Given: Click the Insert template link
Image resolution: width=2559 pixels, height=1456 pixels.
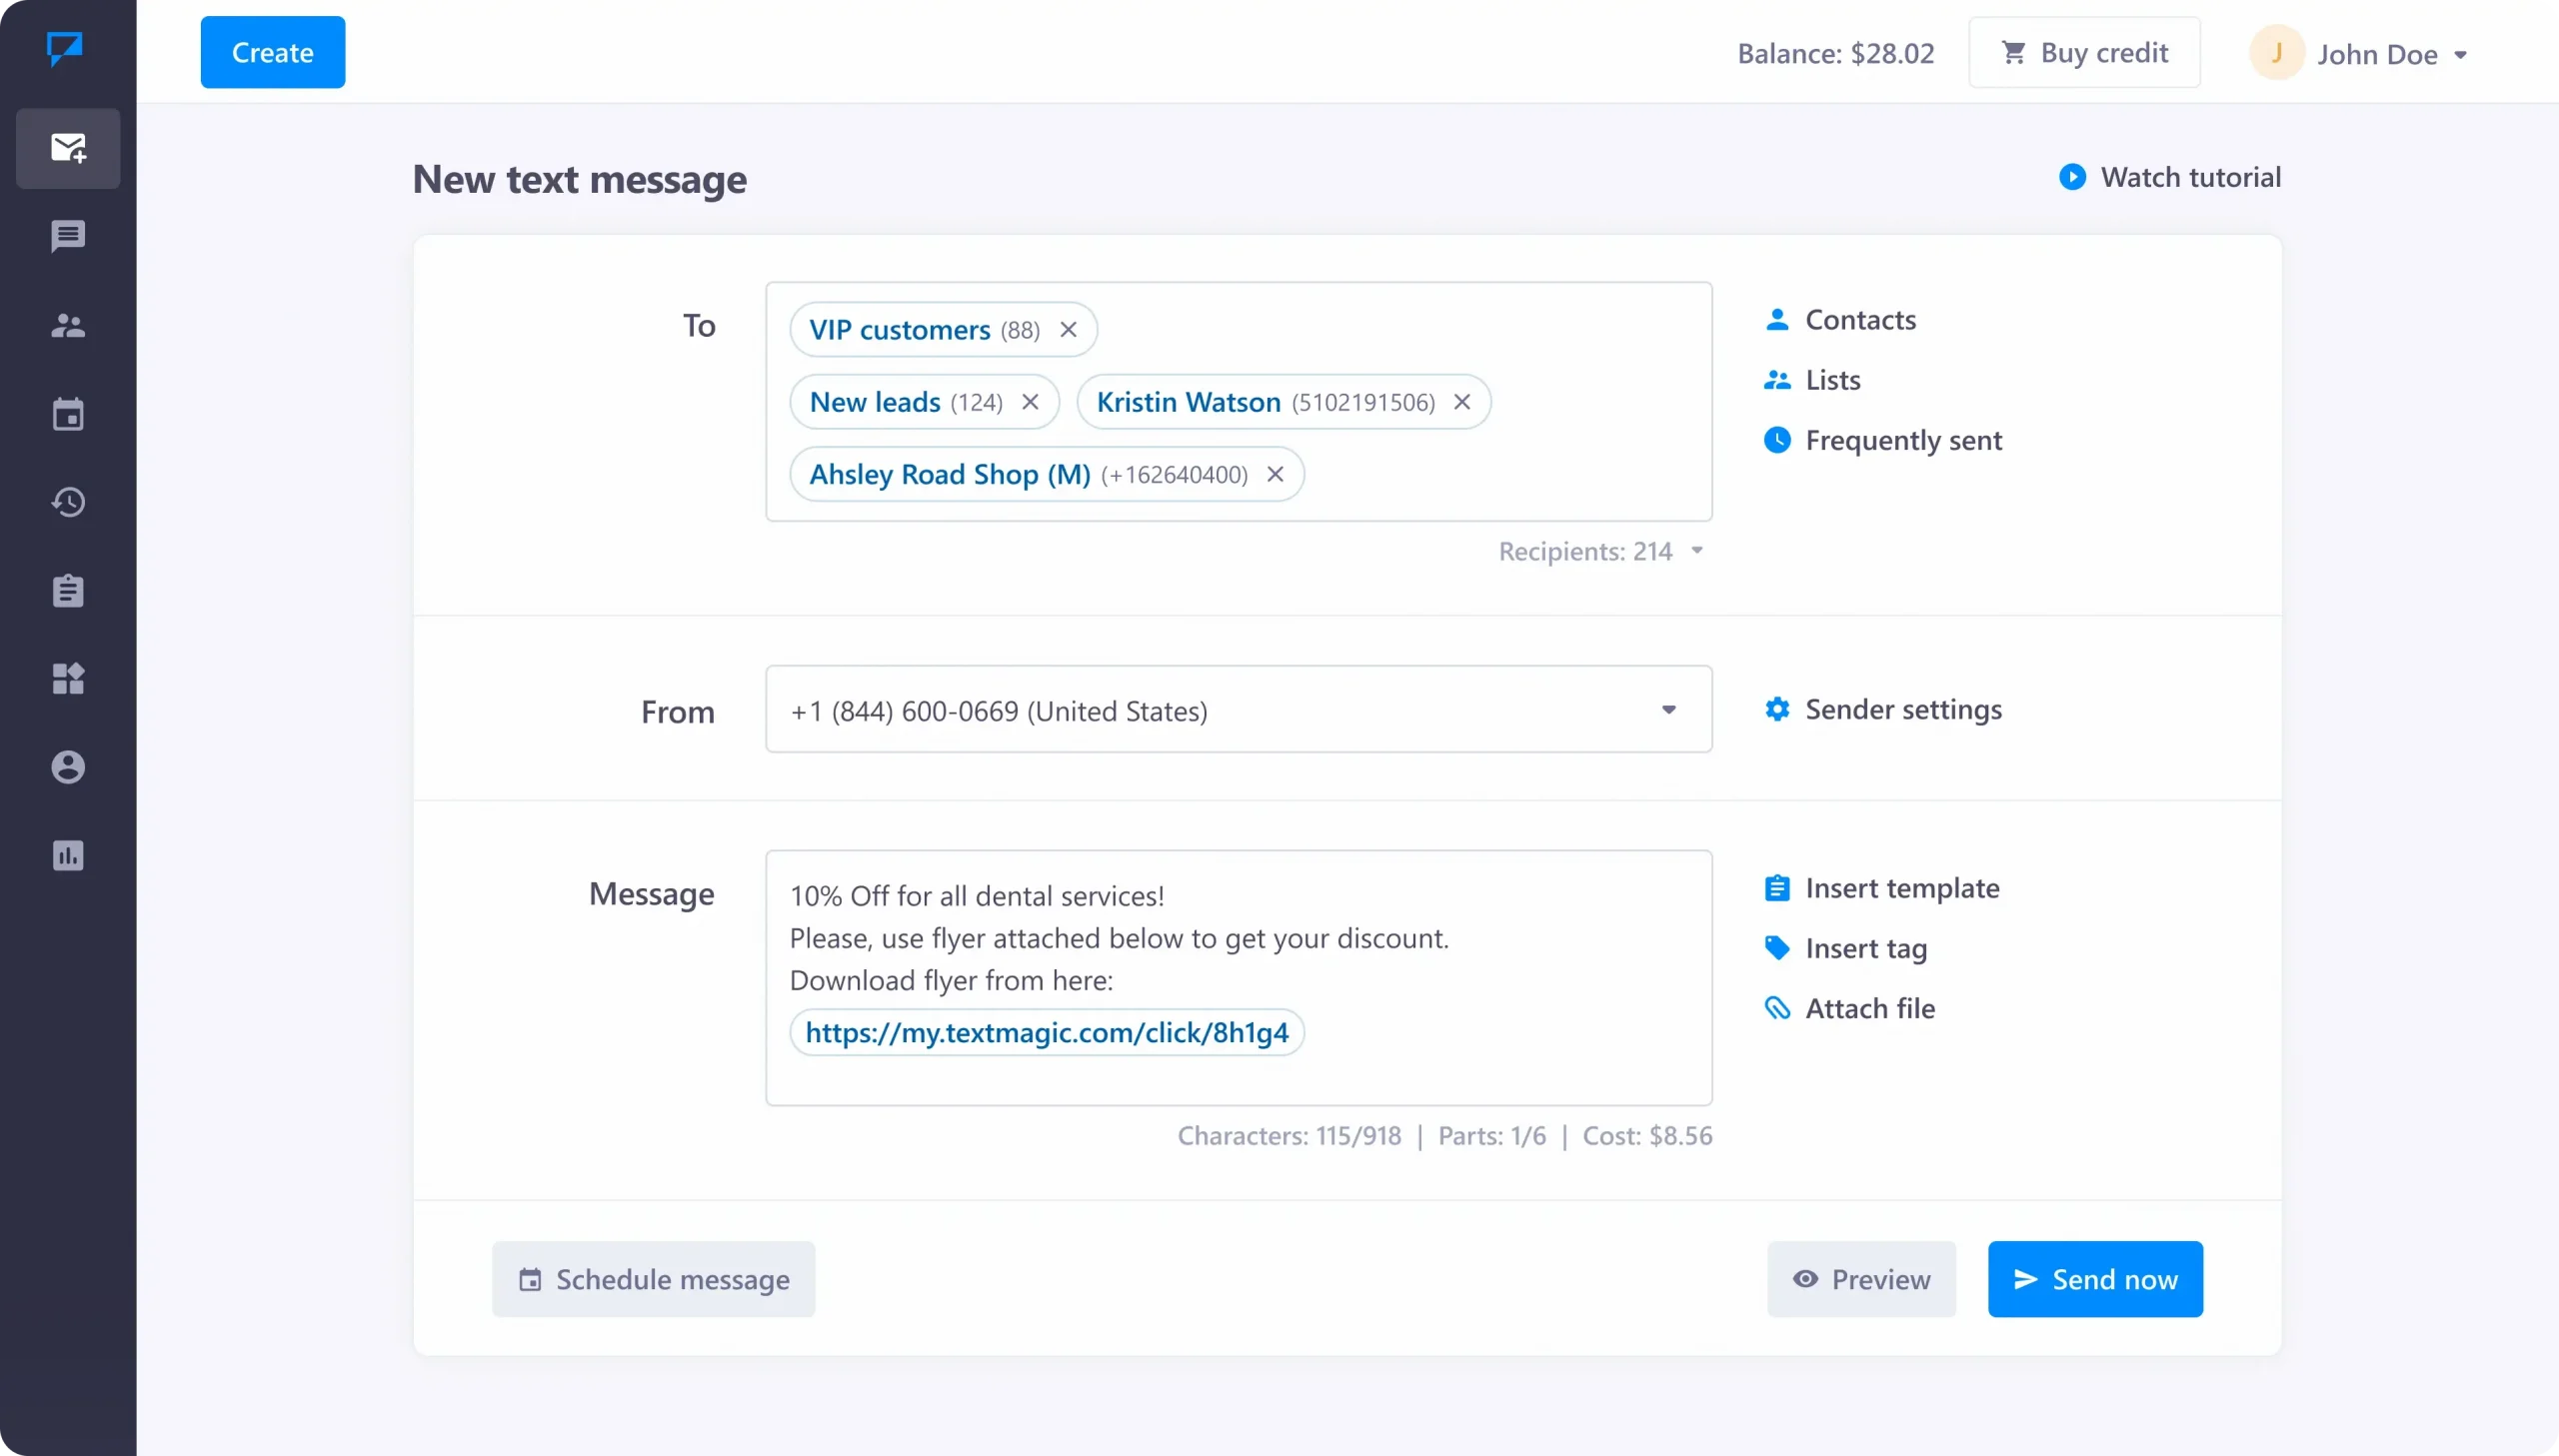Looking at the screenshot, I should [x=1902, y=888].
